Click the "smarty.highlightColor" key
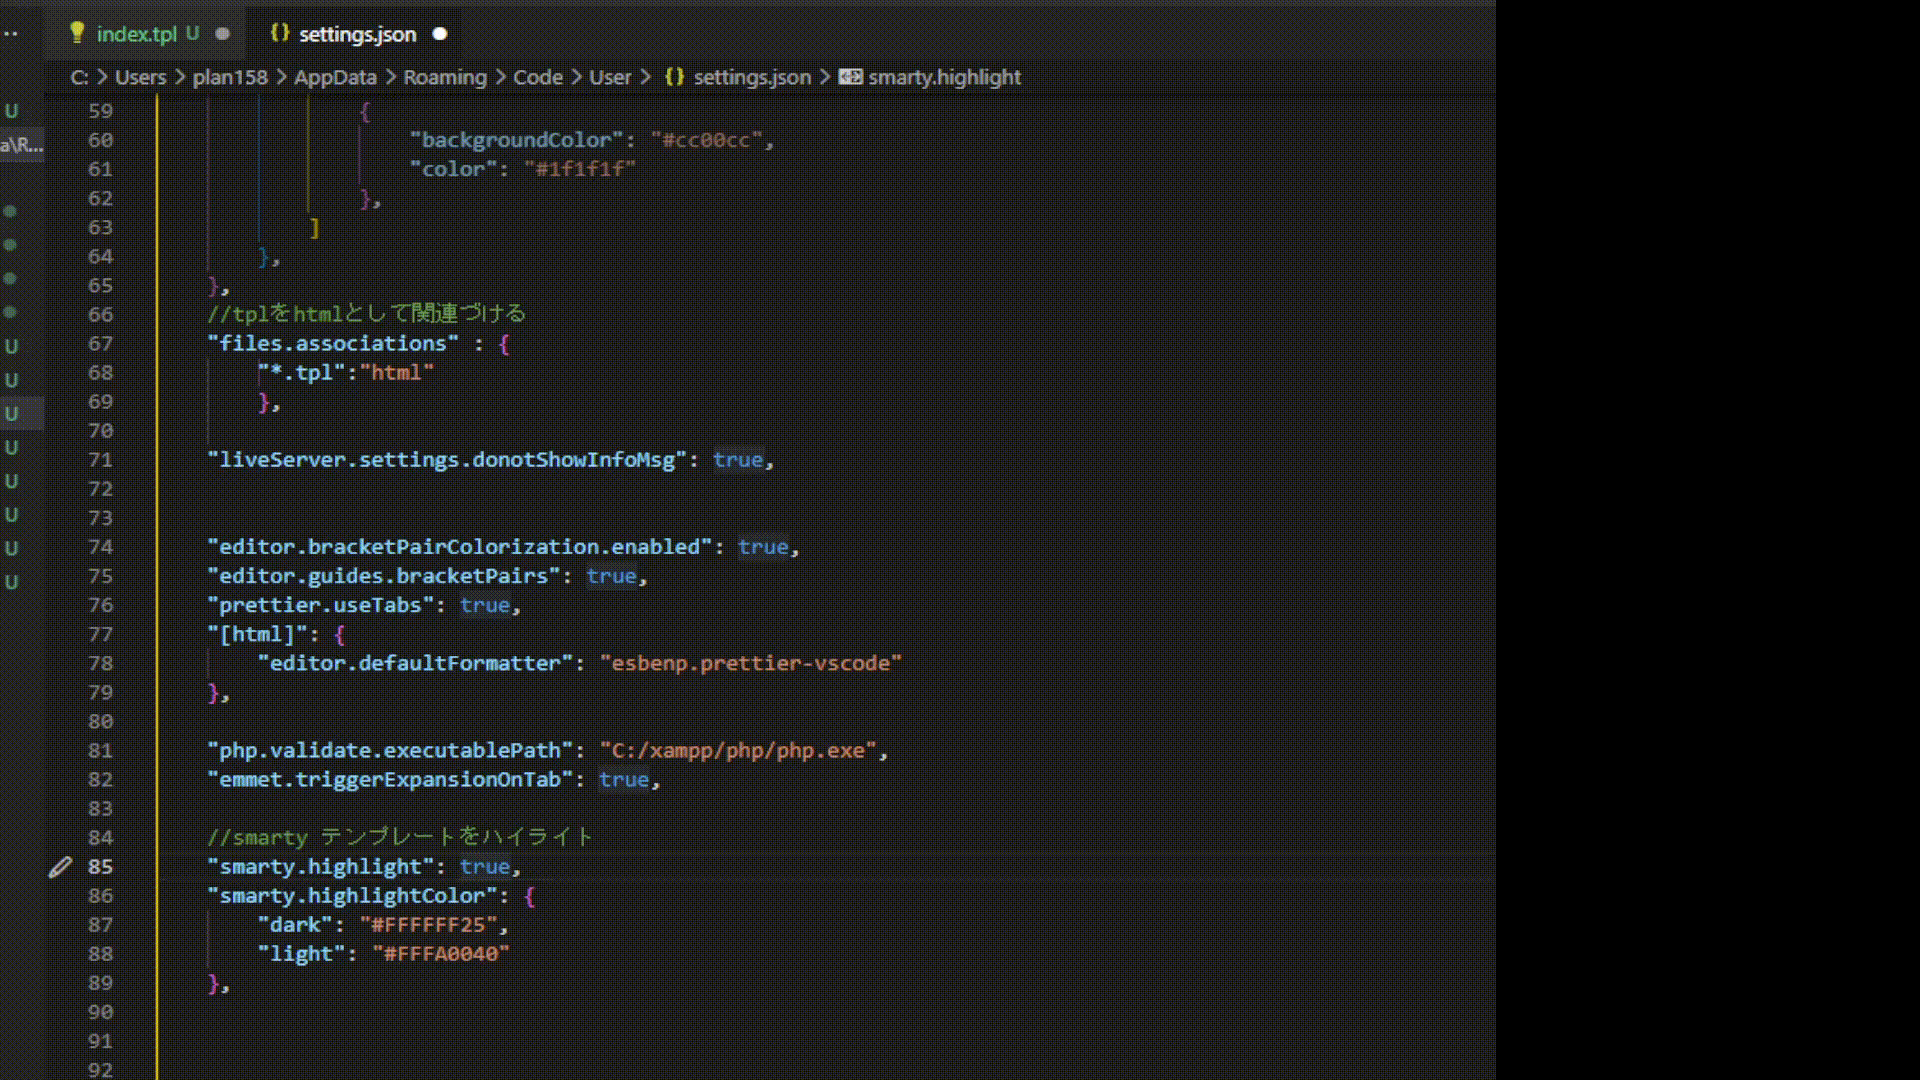The height and width of the screenshot is (1080, 1920). (x=352, y=895)
